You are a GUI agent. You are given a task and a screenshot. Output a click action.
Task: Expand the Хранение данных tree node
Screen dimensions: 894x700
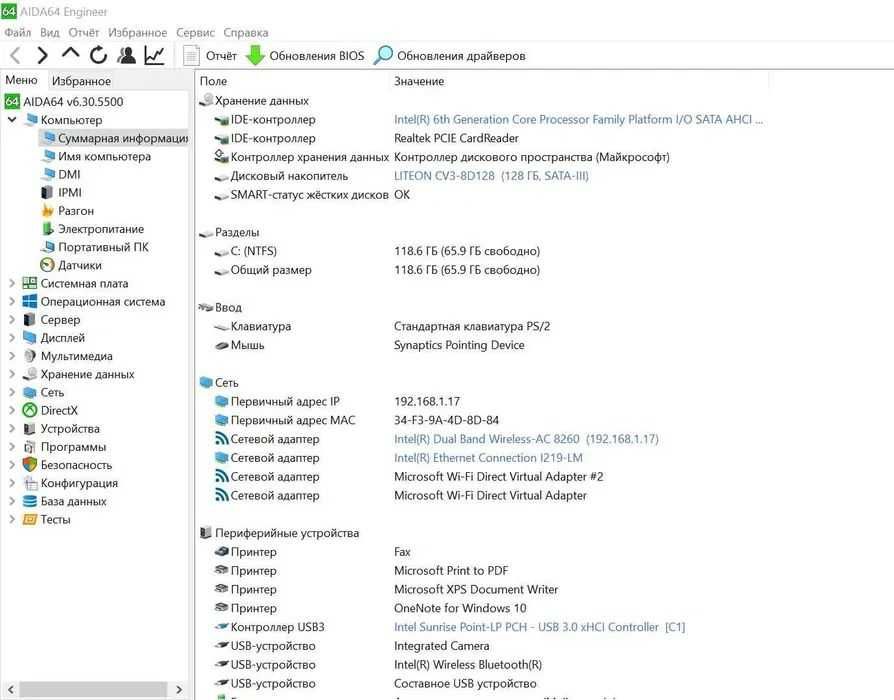(x=12, y=374)
